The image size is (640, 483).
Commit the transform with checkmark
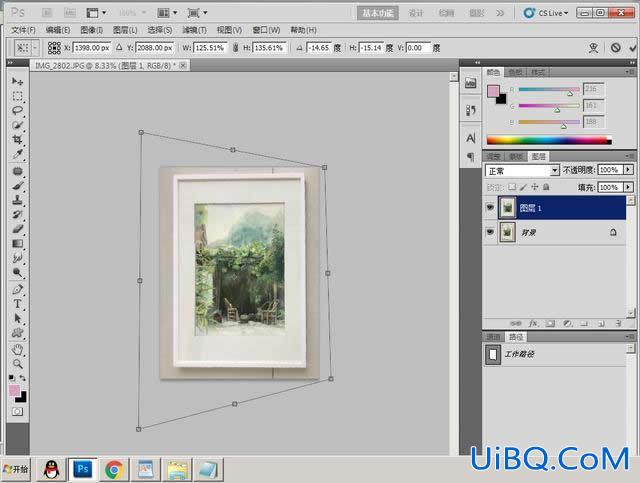point(633,48)
